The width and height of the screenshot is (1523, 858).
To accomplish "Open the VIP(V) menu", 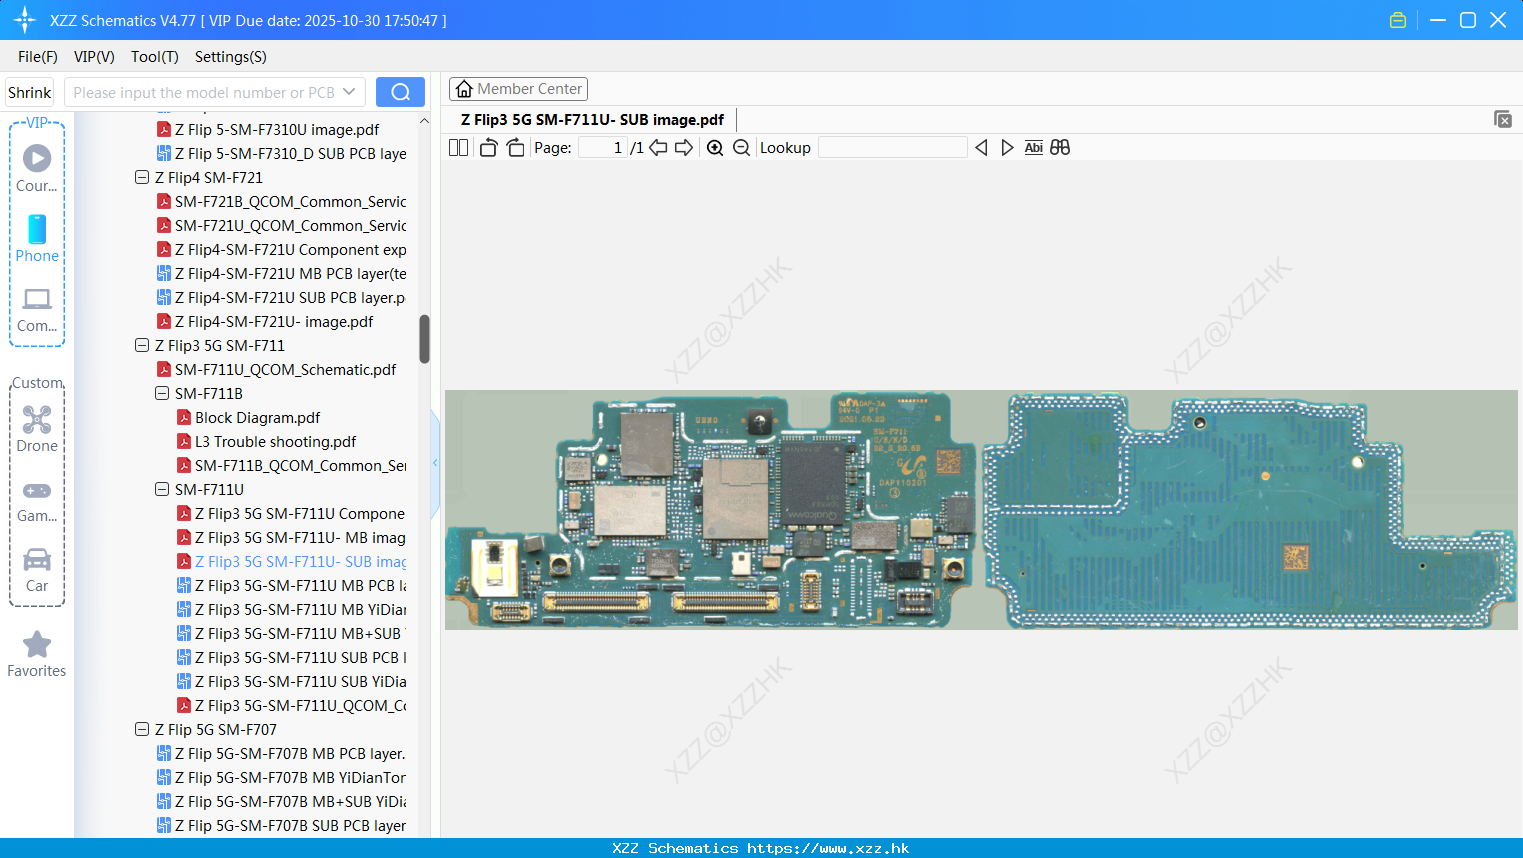I will tap(94, 57).
